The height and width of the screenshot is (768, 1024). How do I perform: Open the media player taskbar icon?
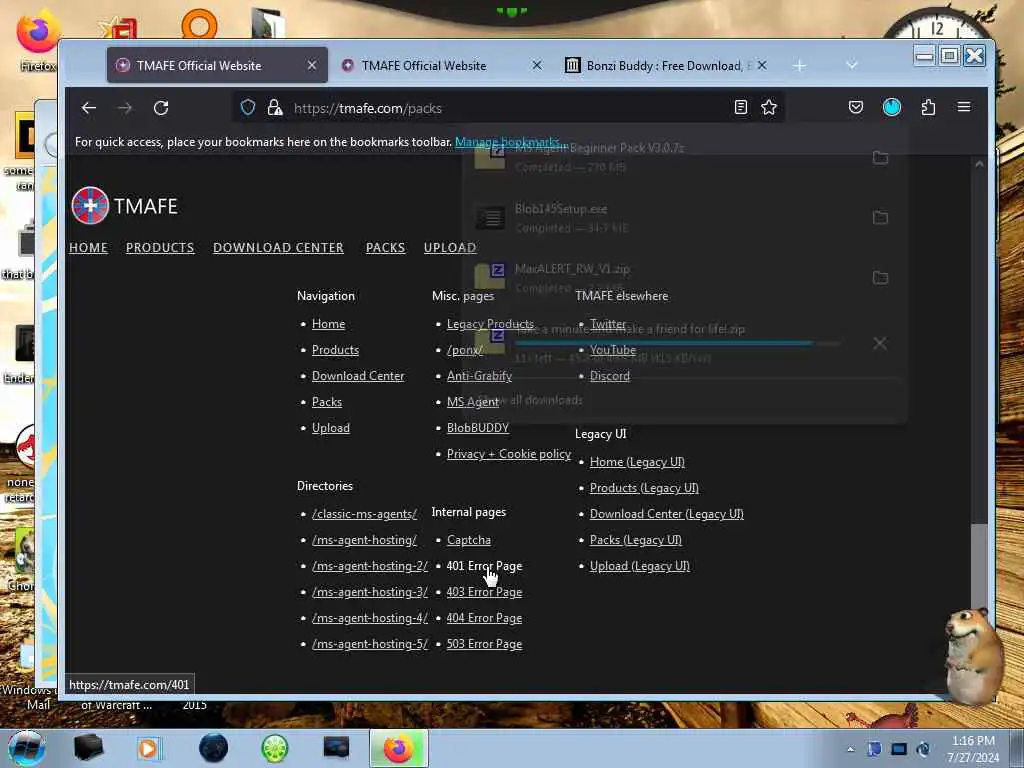149,748
